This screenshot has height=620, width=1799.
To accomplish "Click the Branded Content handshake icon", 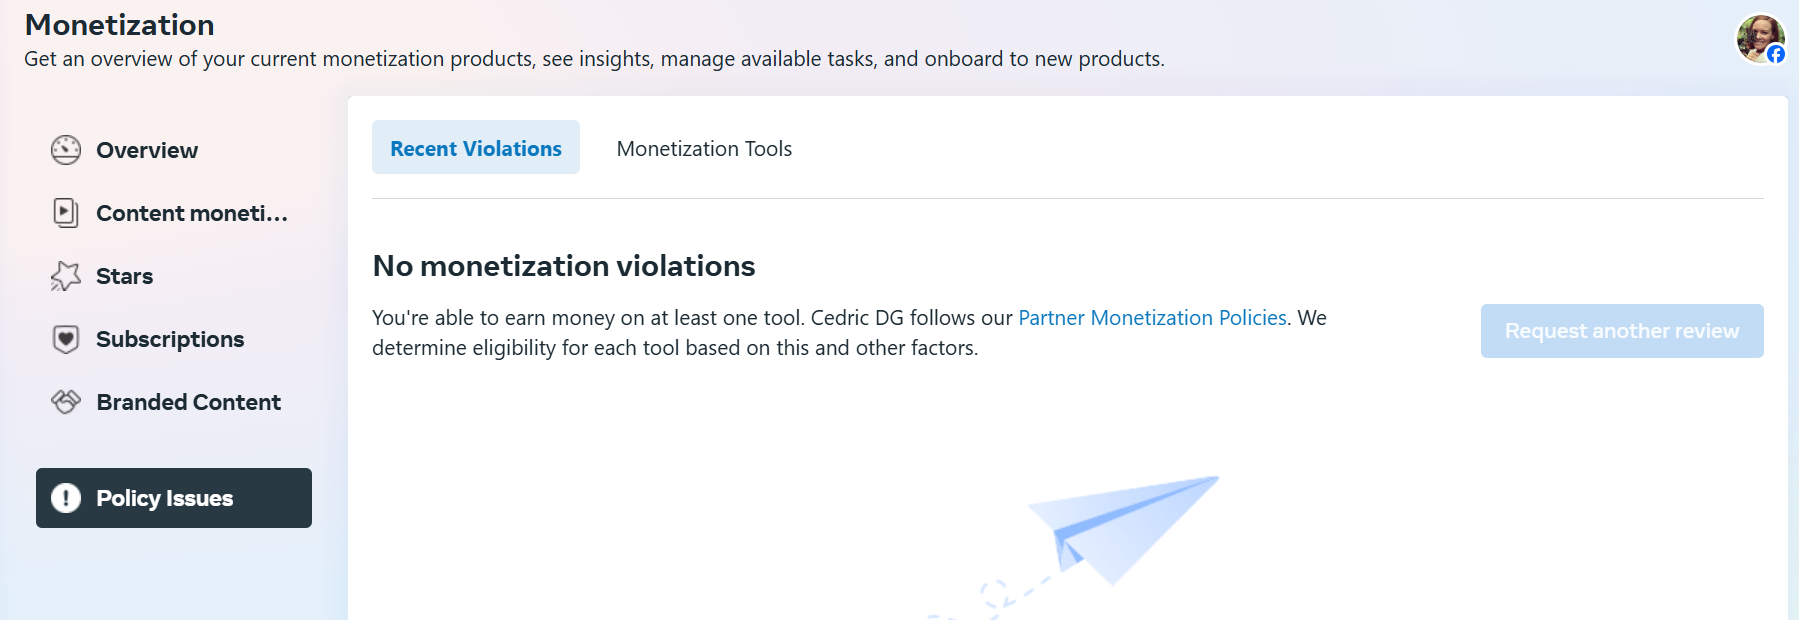I will point(66,402).
